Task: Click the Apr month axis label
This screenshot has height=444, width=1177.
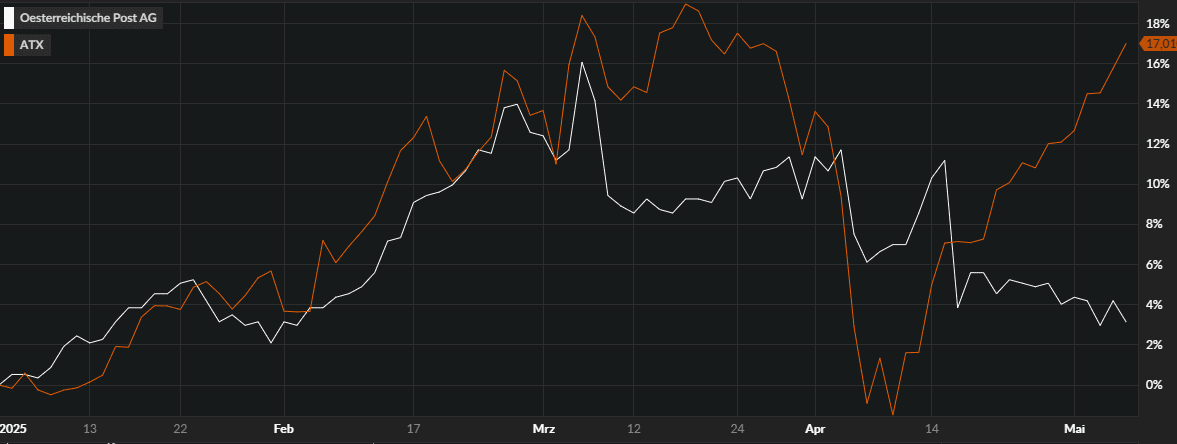Action: click(814, 429)
